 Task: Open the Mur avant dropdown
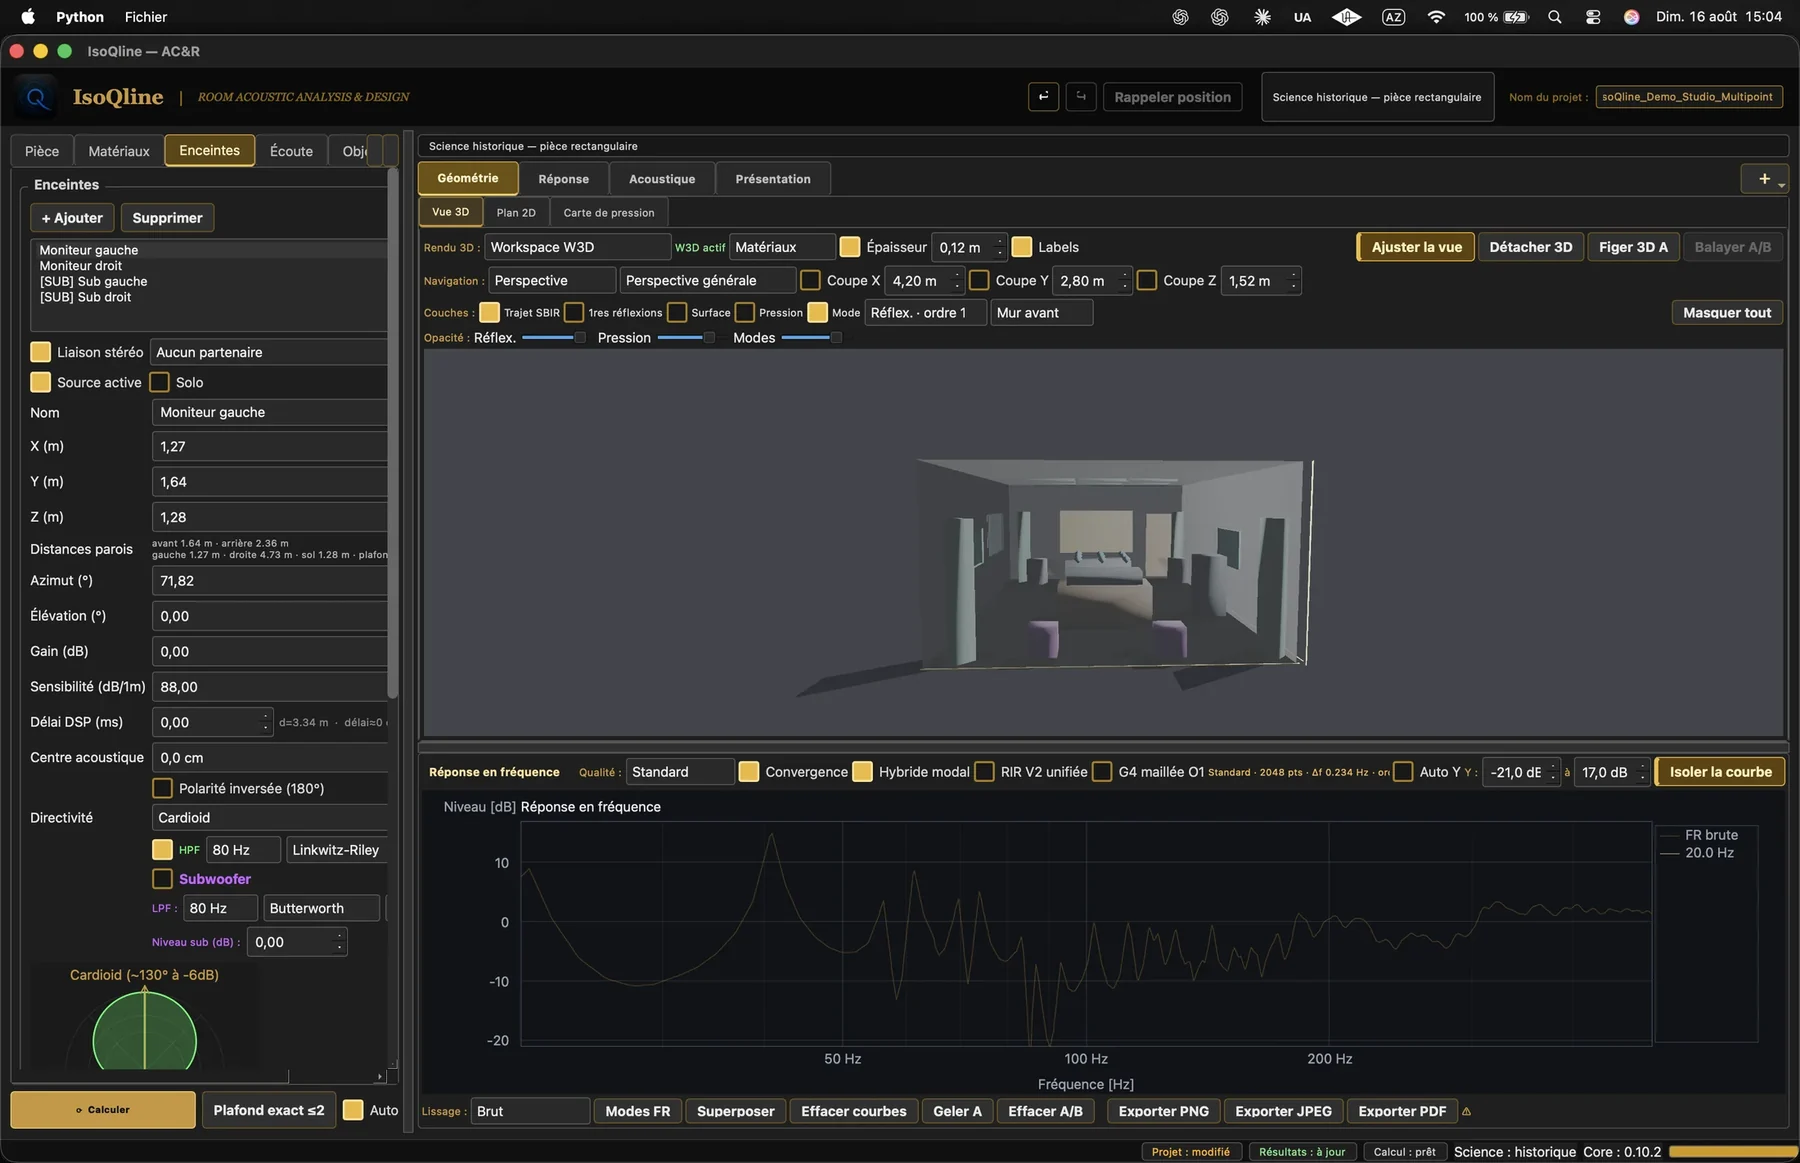point(1042,313)
